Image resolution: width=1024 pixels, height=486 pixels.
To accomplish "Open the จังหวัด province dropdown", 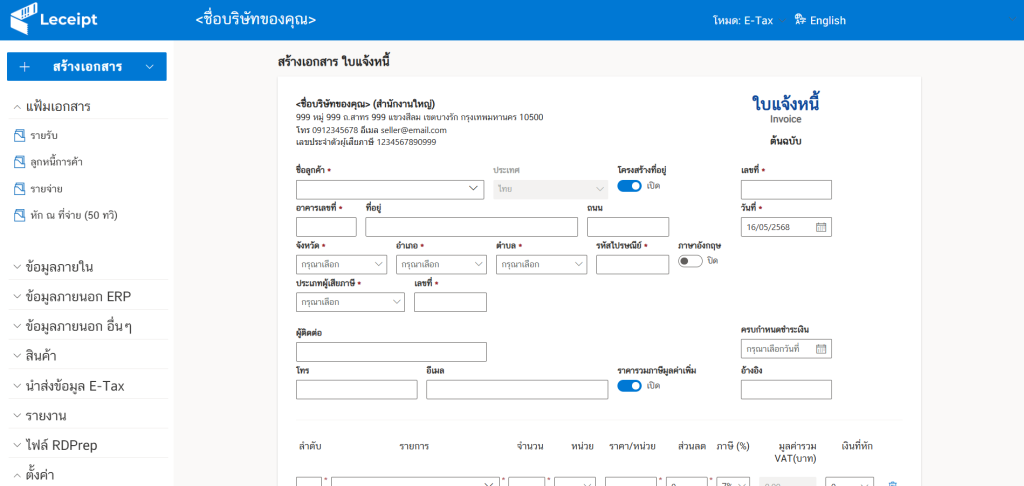I will click(x=342, y=265).
